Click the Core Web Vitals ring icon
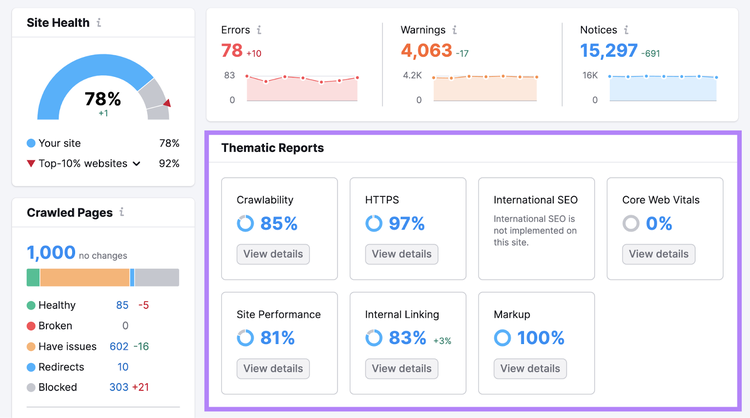 (x=631, y=223)
